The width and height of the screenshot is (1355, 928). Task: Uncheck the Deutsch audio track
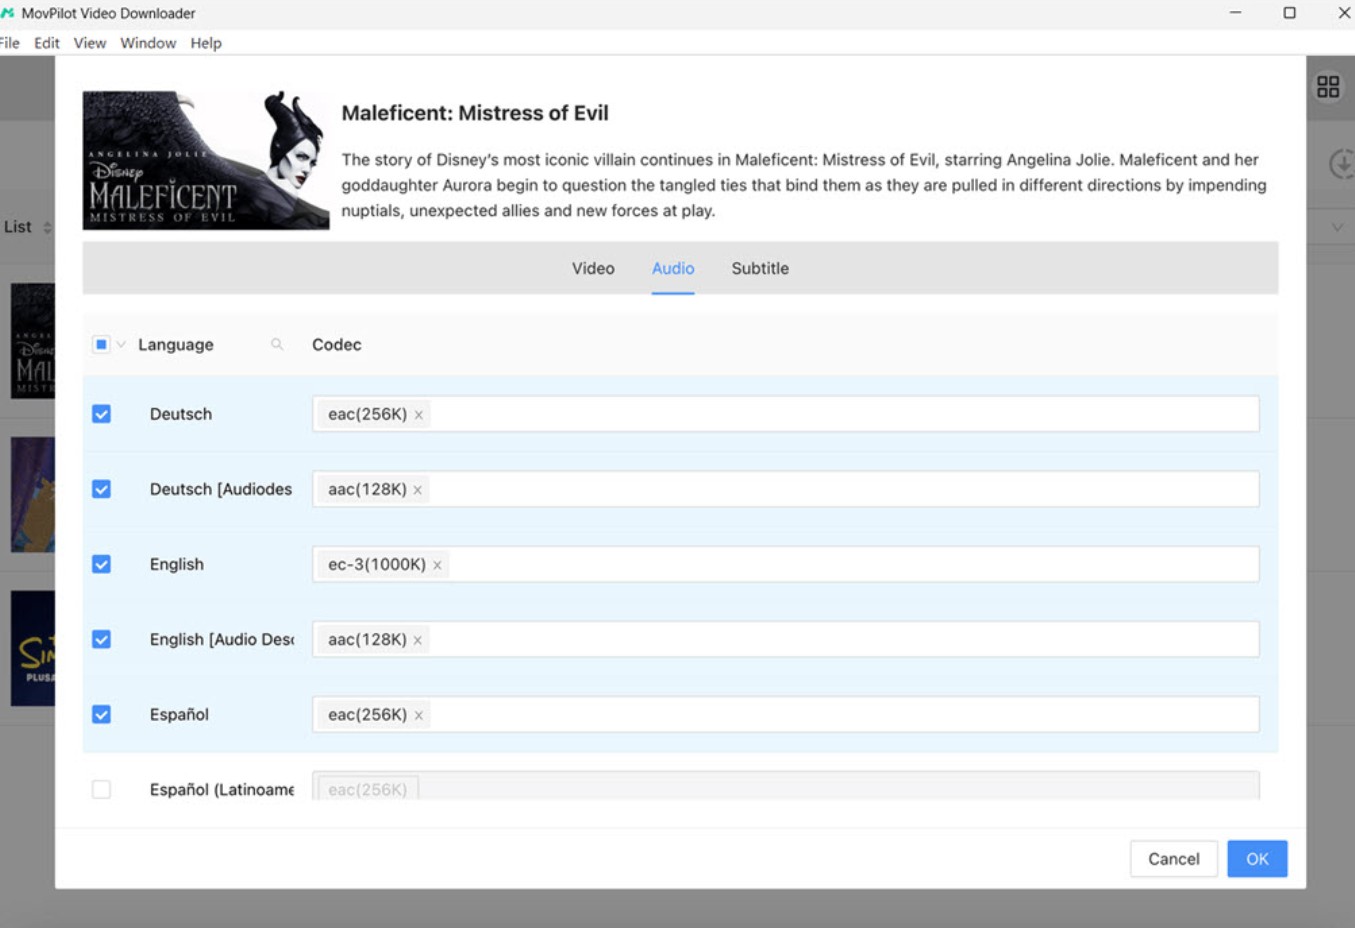tap(101, 414)
